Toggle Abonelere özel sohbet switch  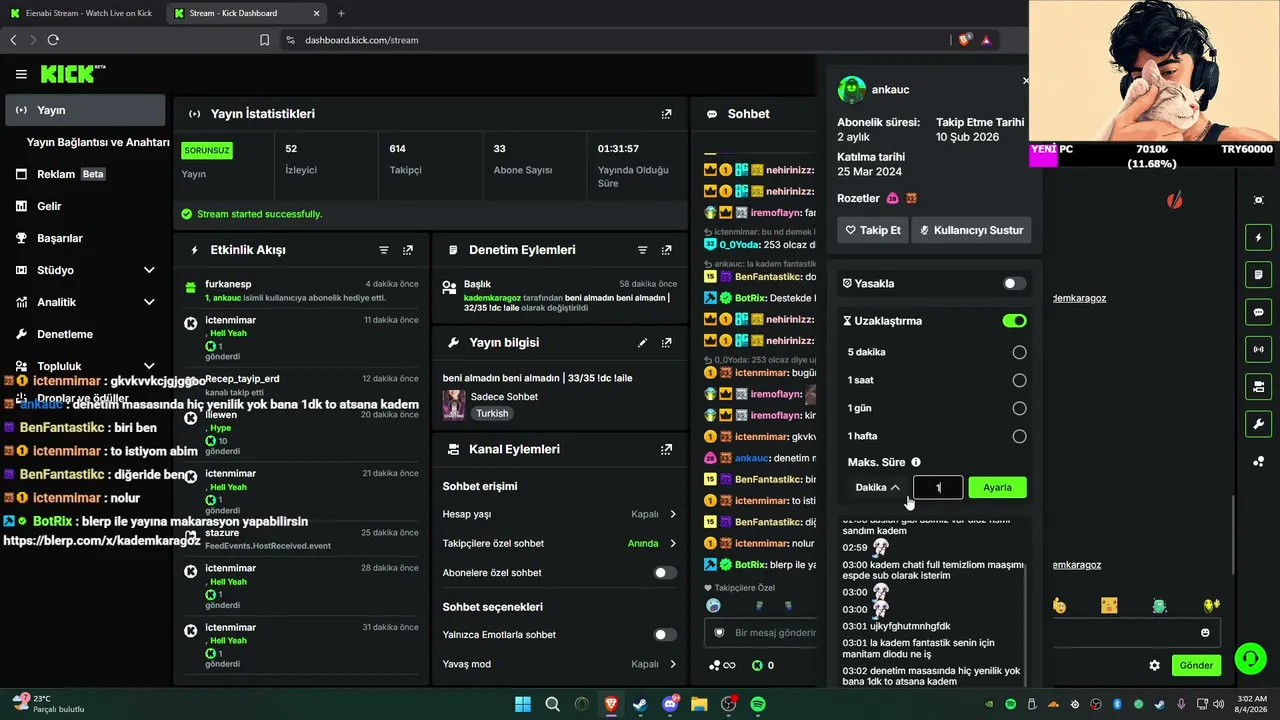(x=665, y=573)
